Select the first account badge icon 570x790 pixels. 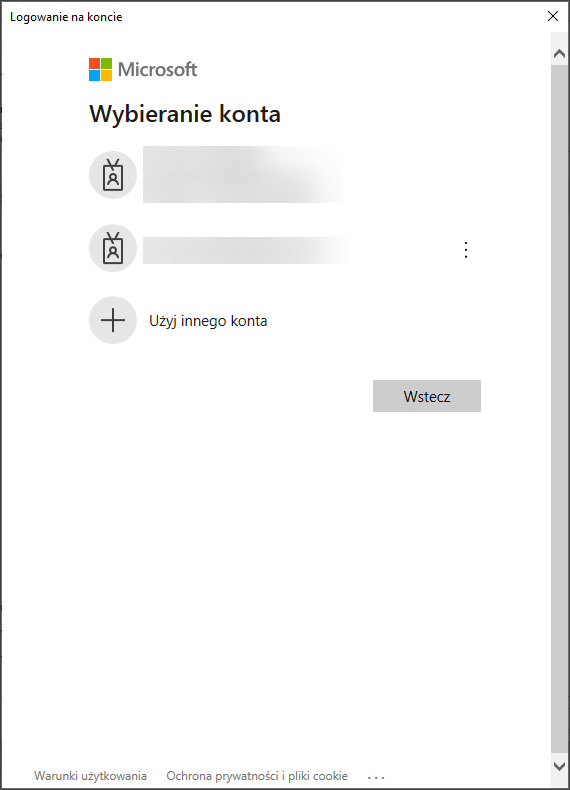[x=113, y=175]
